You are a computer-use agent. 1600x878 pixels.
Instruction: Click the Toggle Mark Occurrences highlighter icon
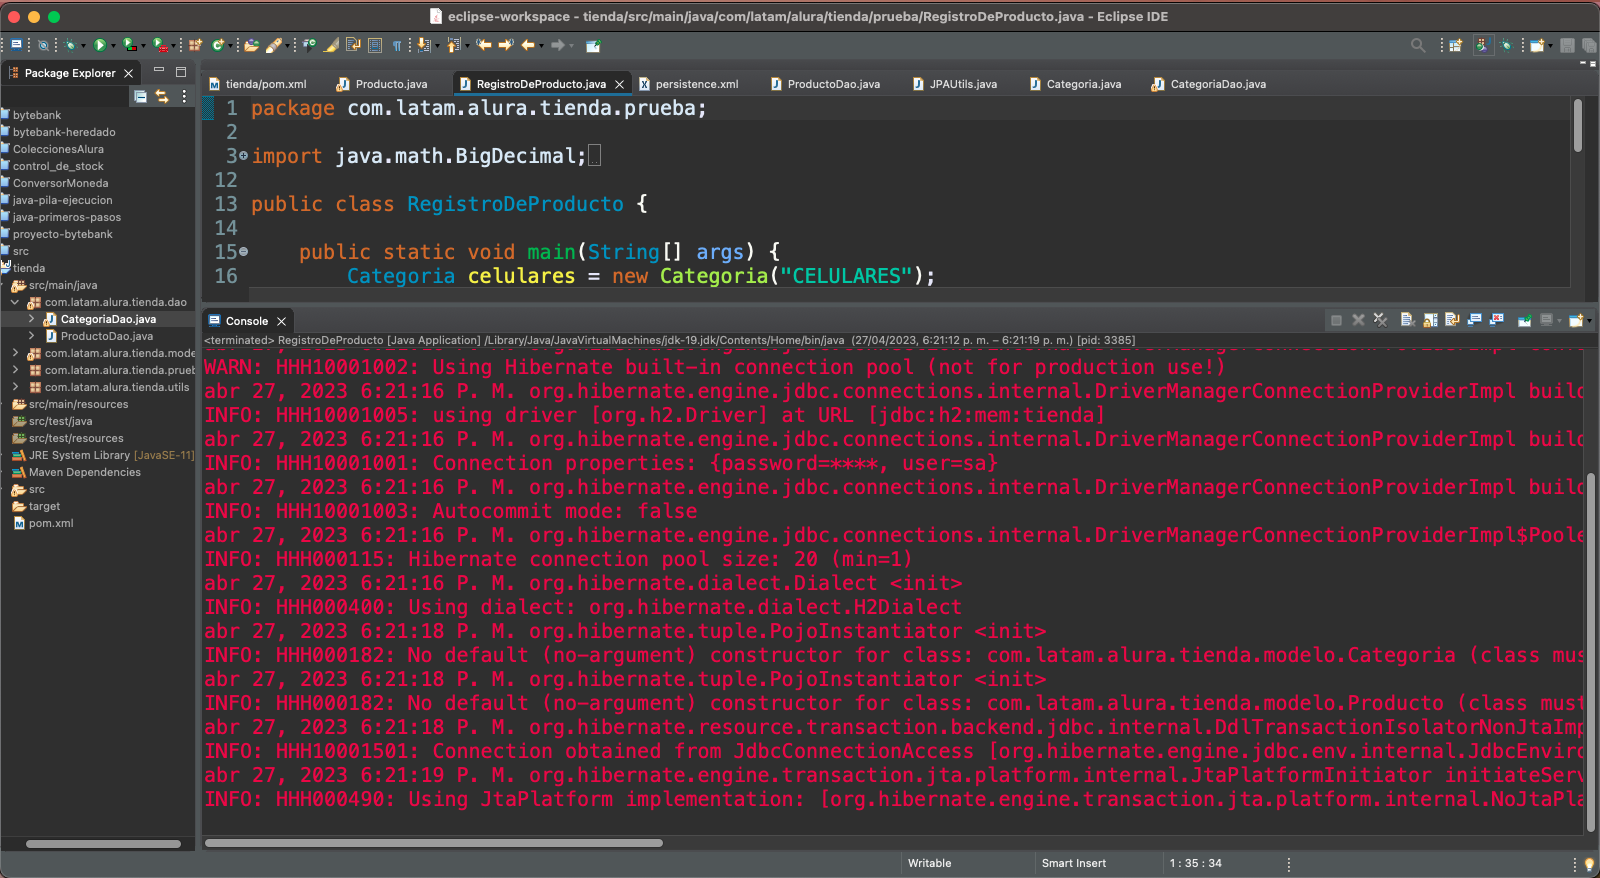(x=331, y=45)
